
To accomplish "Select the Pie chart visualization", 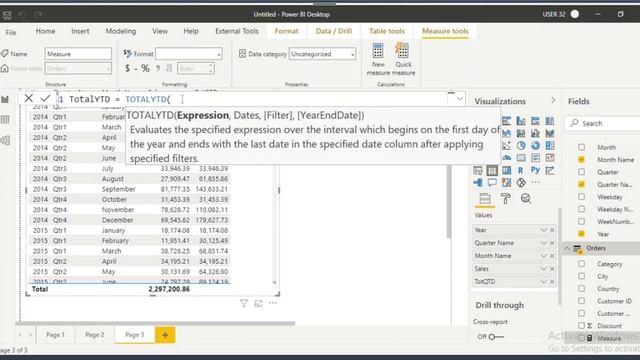I will 521,146.
